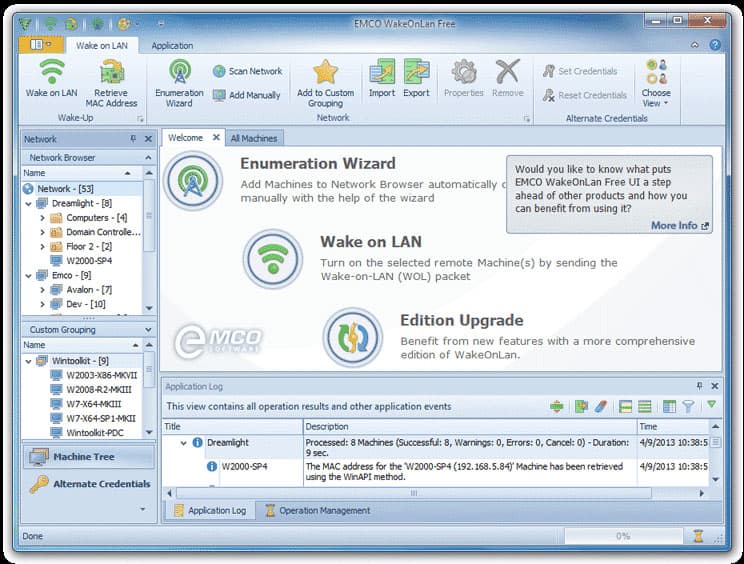Image resolution: width=744 pixels, height=564 pixels.
Task: Expand the Dev - [10] node
Action: click(42, 304)
